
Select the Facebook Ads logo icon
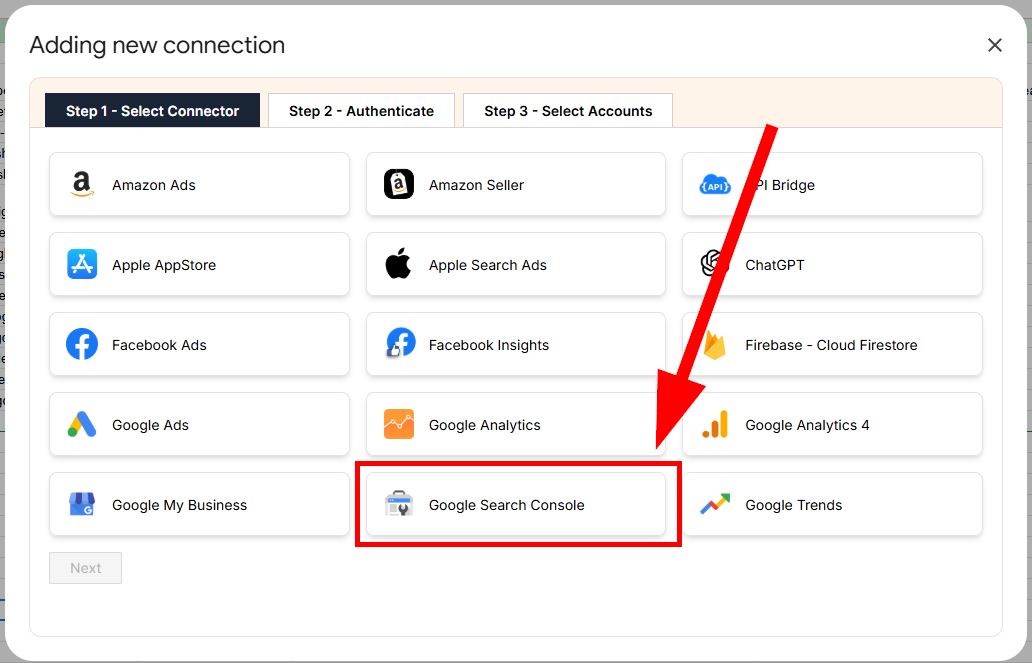point(82,344)
